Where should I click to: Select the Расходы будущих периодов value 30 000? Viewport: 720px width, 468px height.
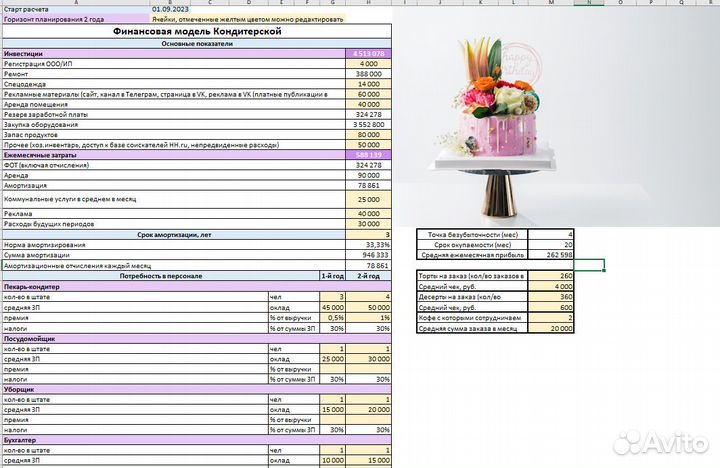tap(369, 223)
